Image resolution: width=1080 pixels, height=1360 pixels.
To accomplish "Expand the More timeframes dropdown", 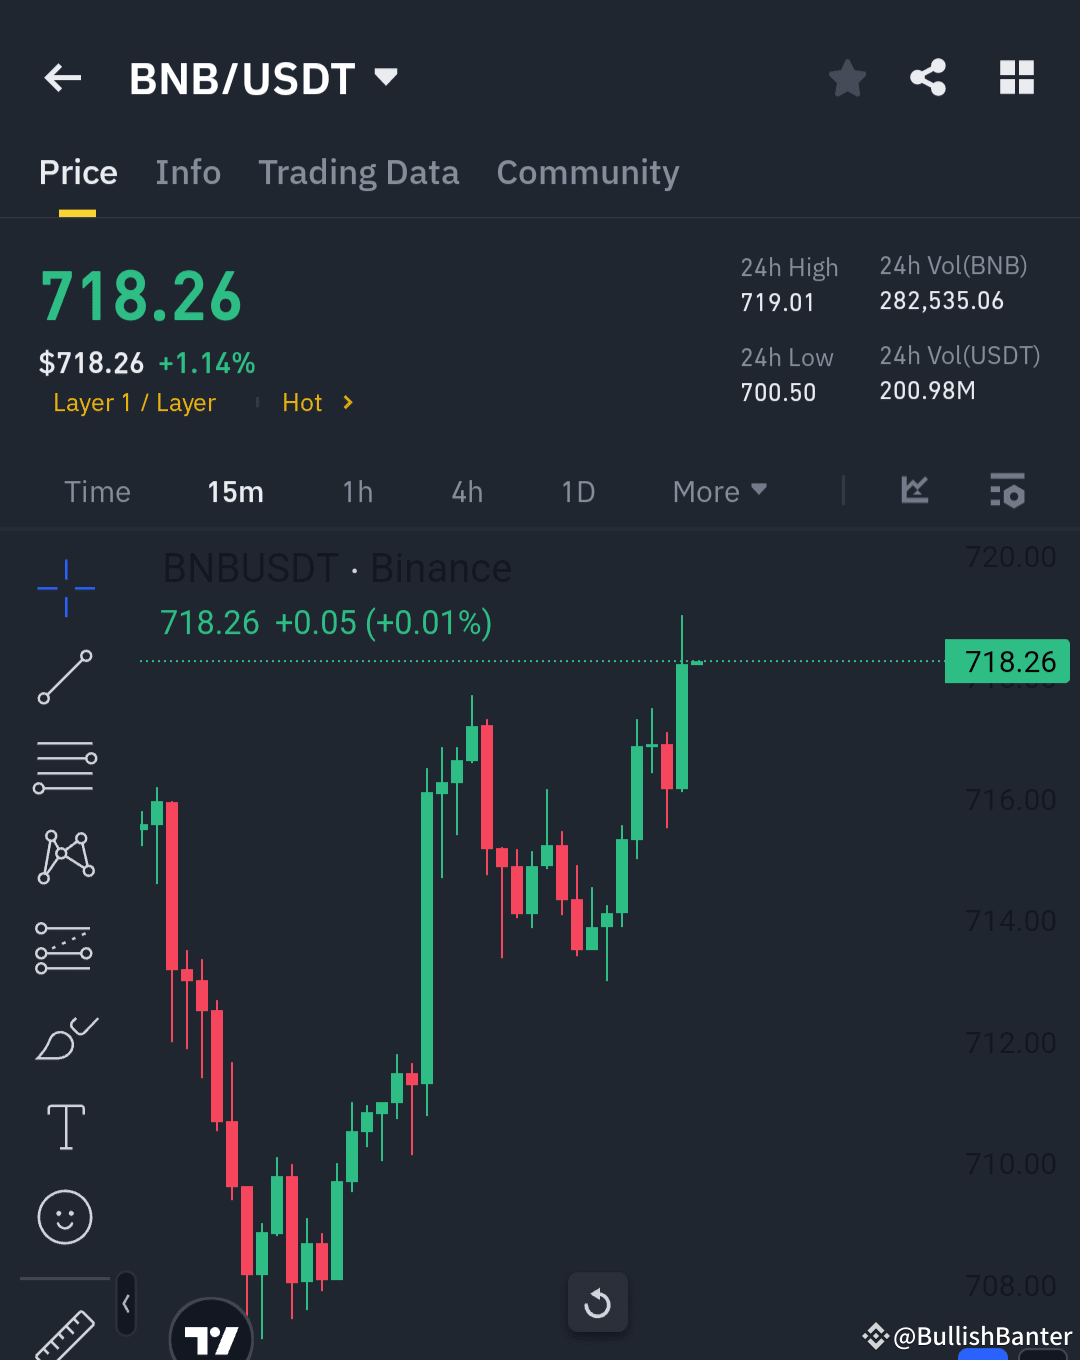I will pyautogui.click(x=719, y=491).
